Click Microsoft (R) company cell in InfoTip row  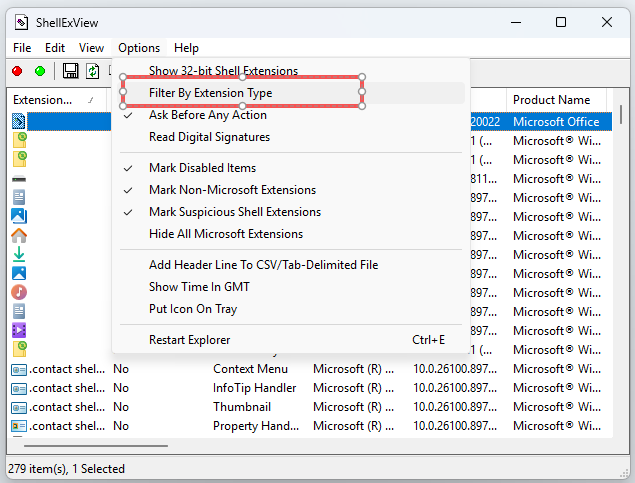pyautogui.click(x=353, y=388)
